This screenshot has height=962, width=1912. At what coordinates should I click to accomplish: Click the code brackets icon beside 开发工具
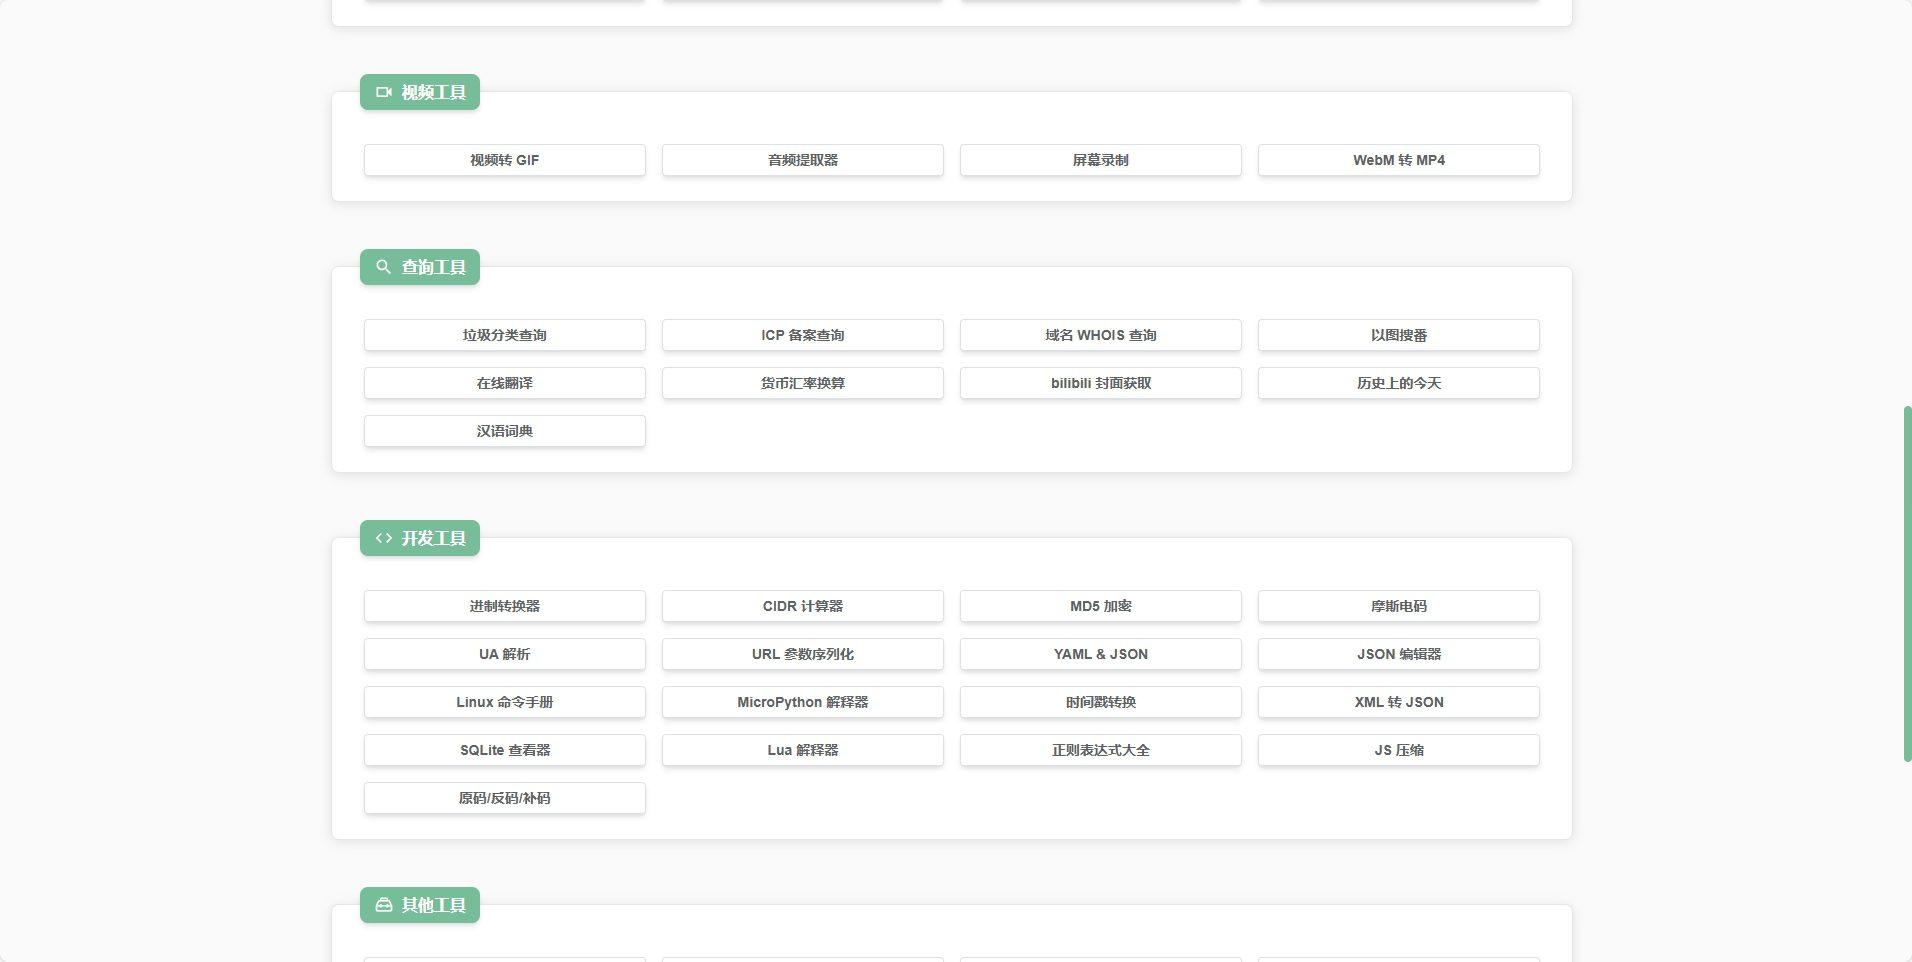click(383, 538)
